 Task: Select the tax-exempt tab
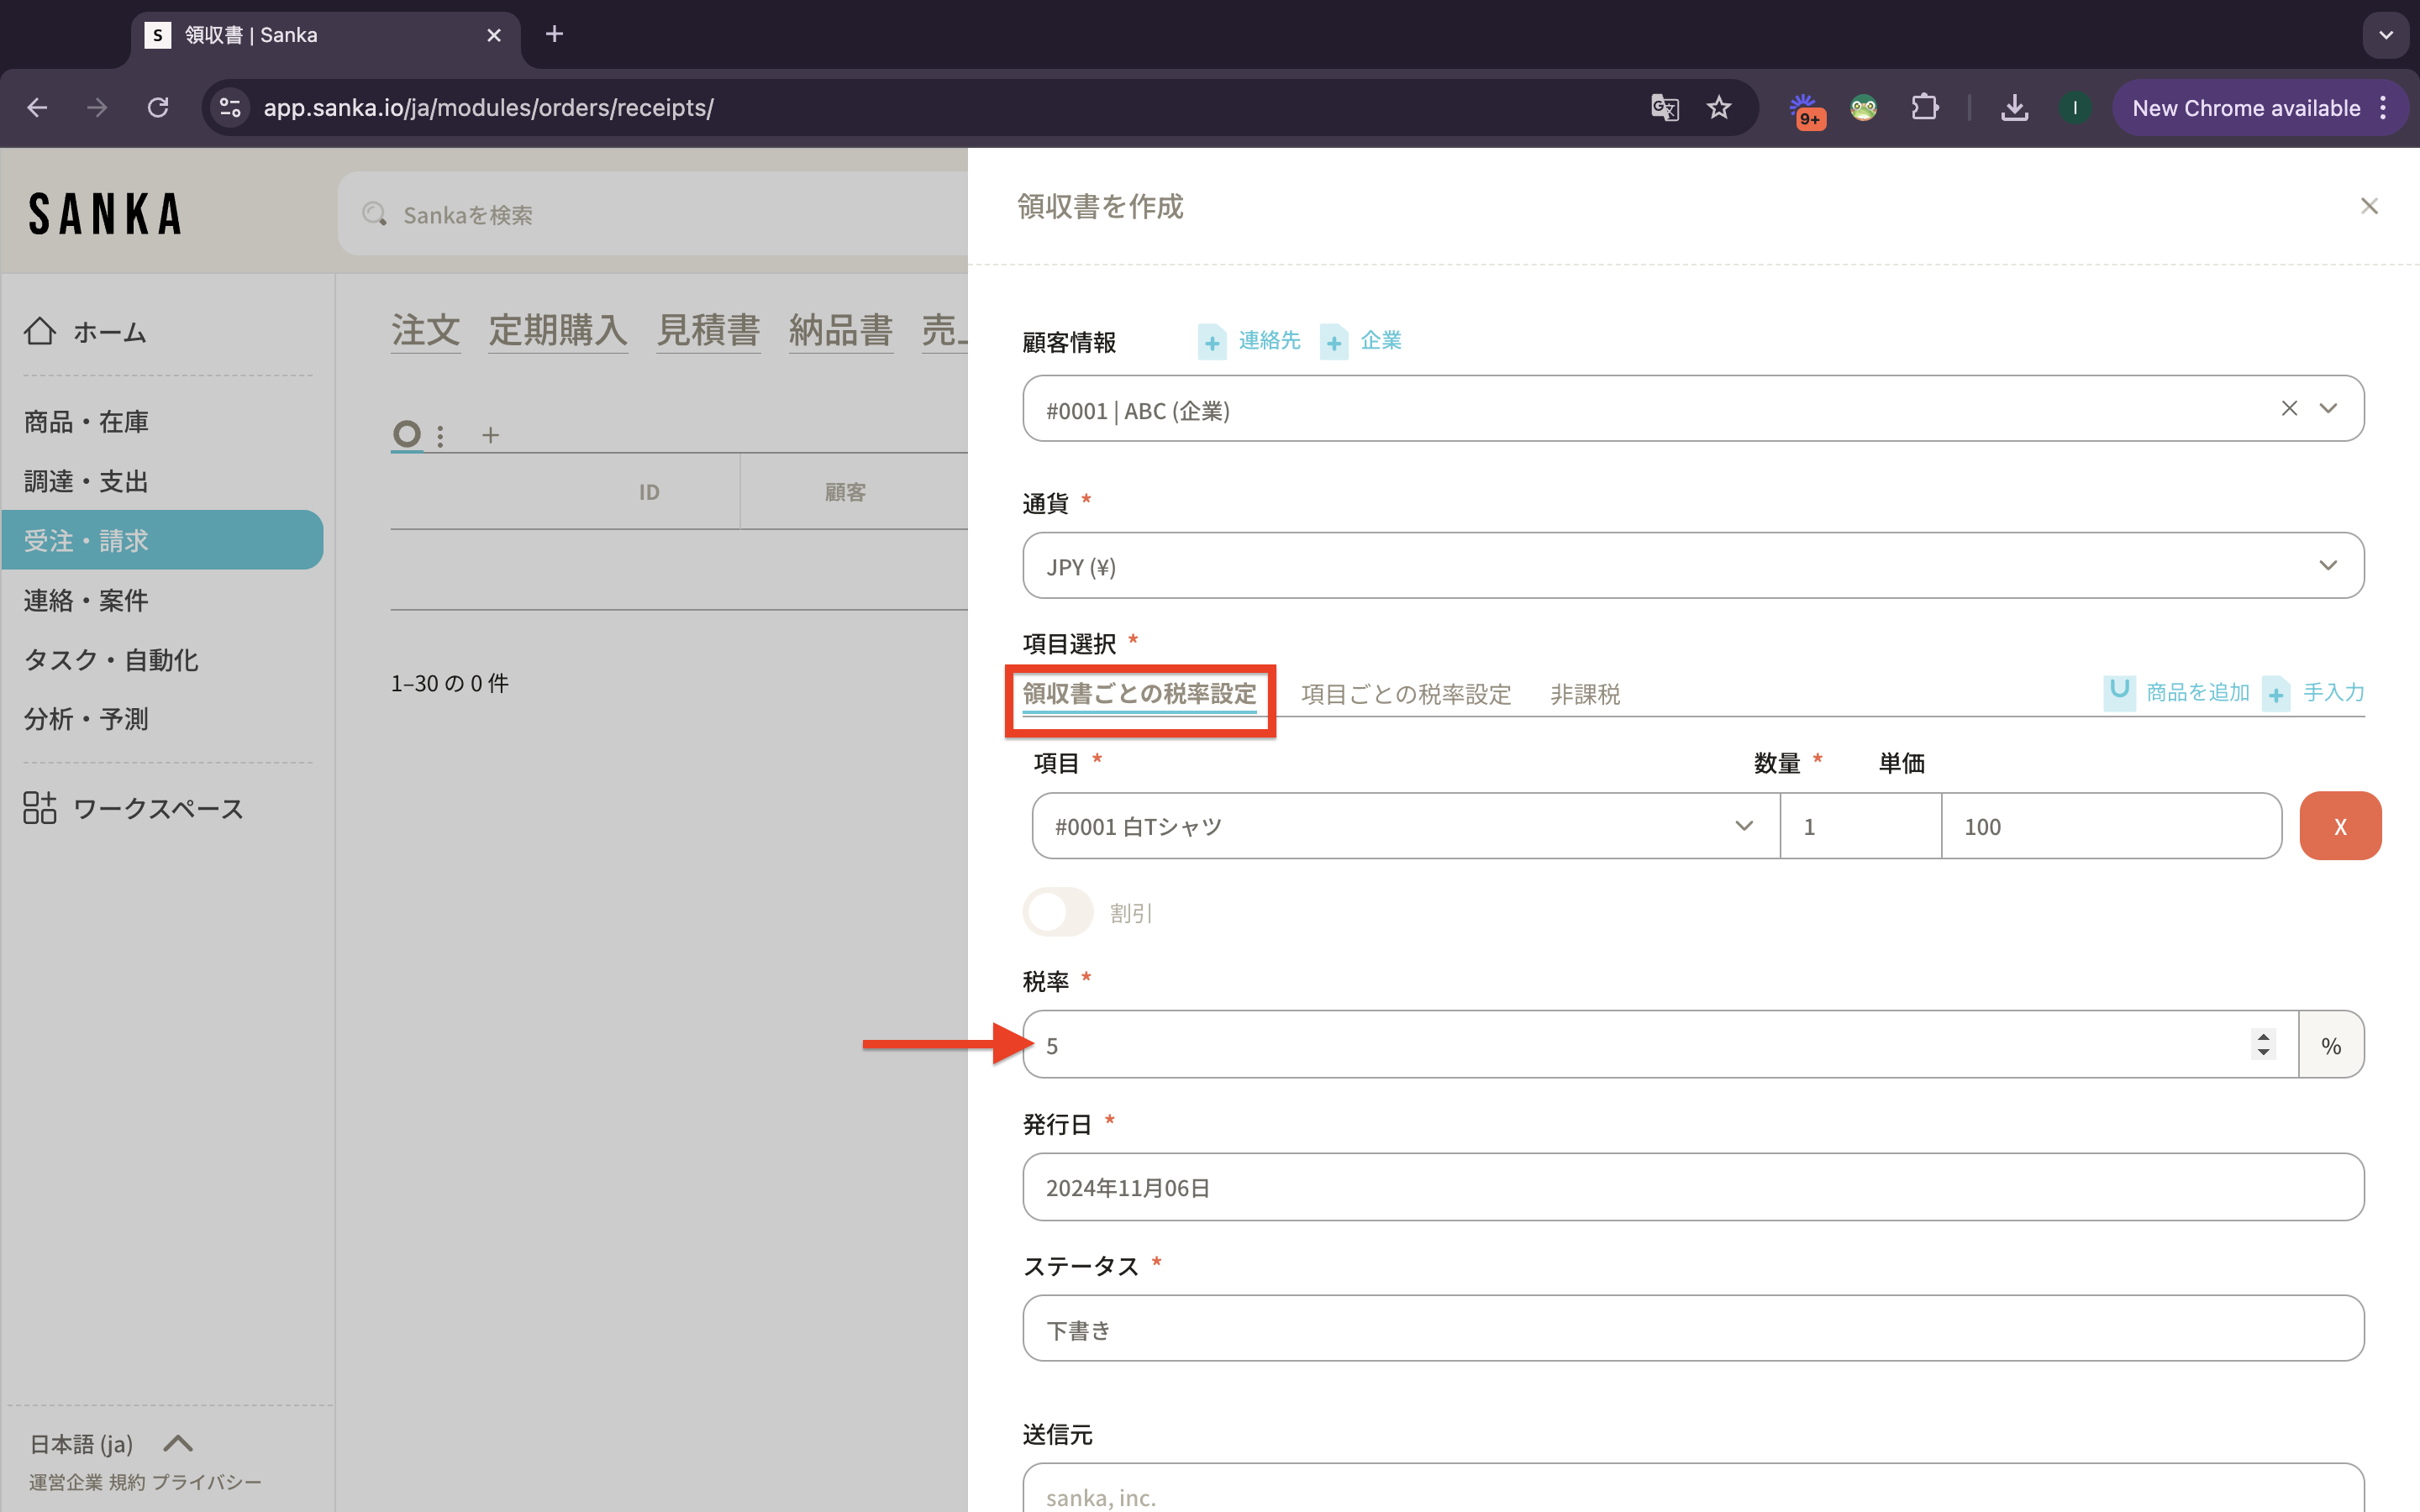pyautogui.click(x=1585, y=694)
